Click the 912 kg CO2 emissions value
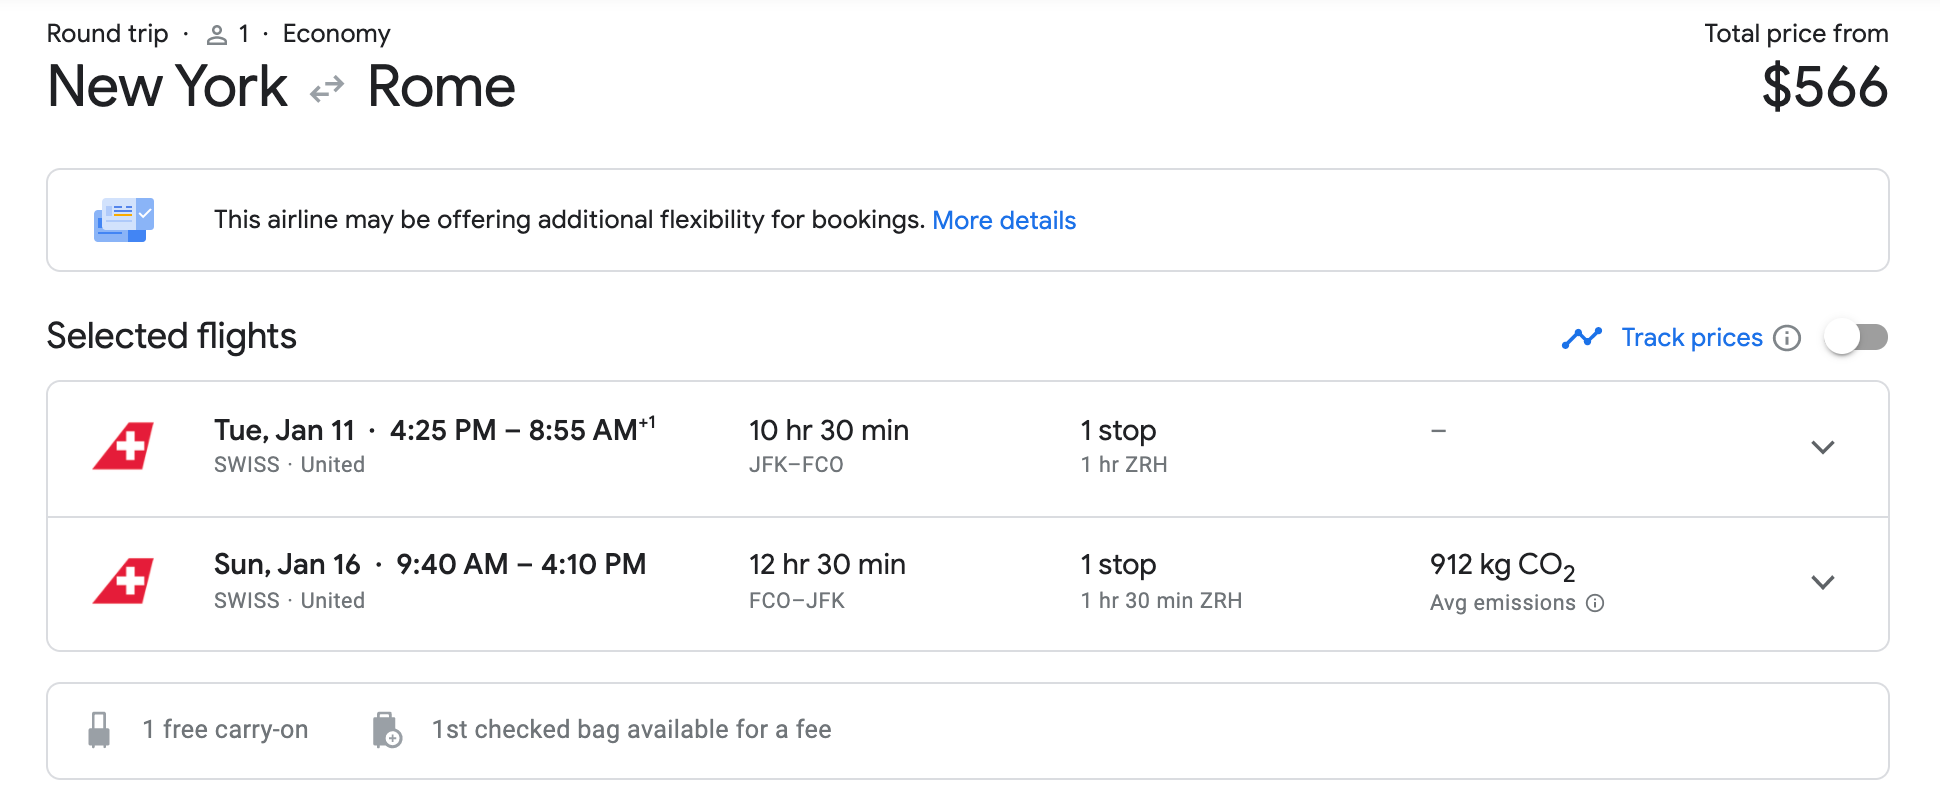 tap(1502, 565)
